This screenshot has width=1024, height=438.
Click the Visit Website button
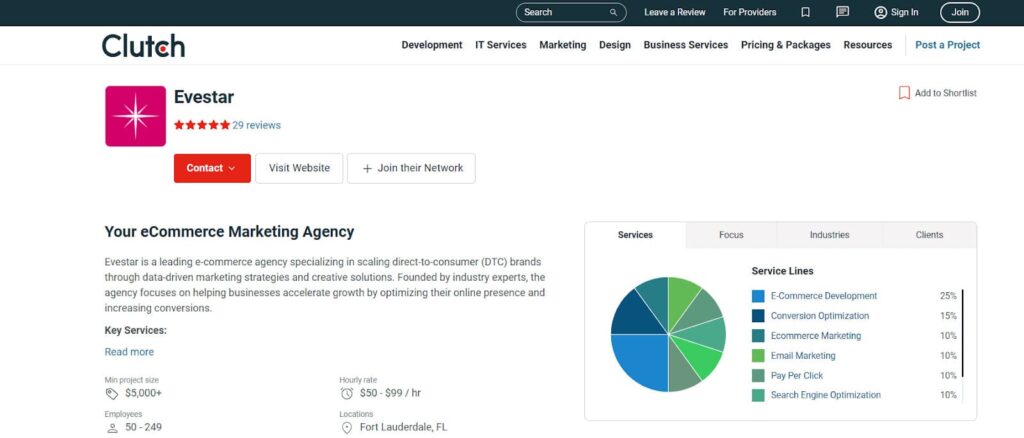[x=299, y=168]
